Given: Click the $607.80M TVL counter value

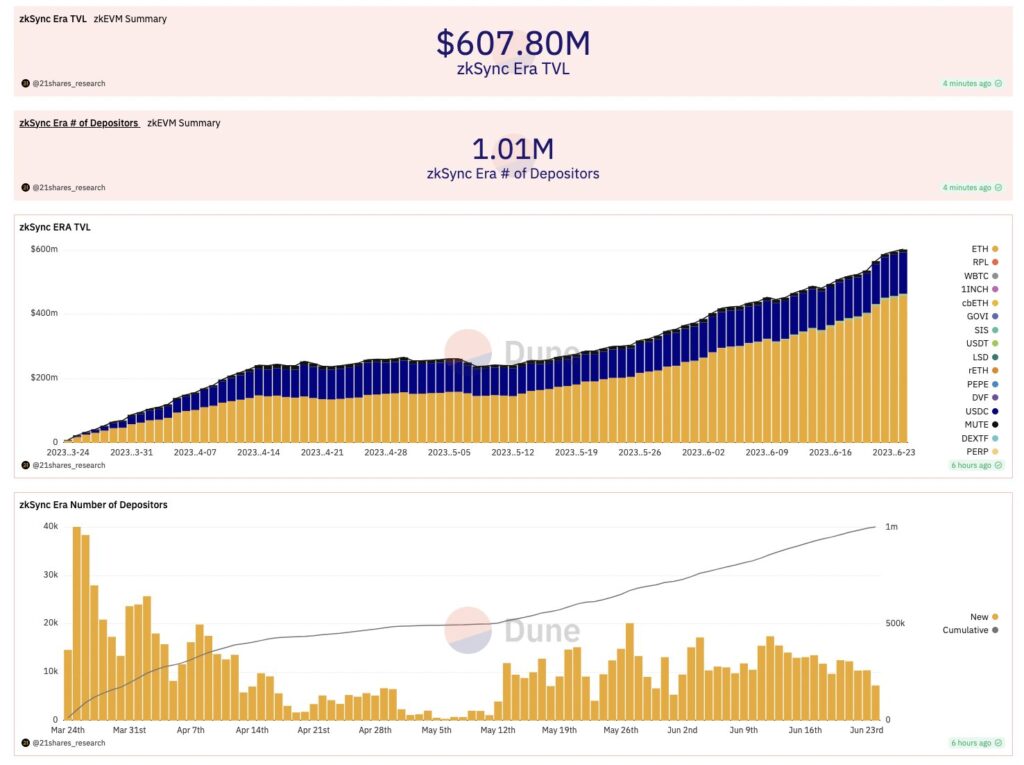Looking at the screenshot, I should [x=513, y=43].
